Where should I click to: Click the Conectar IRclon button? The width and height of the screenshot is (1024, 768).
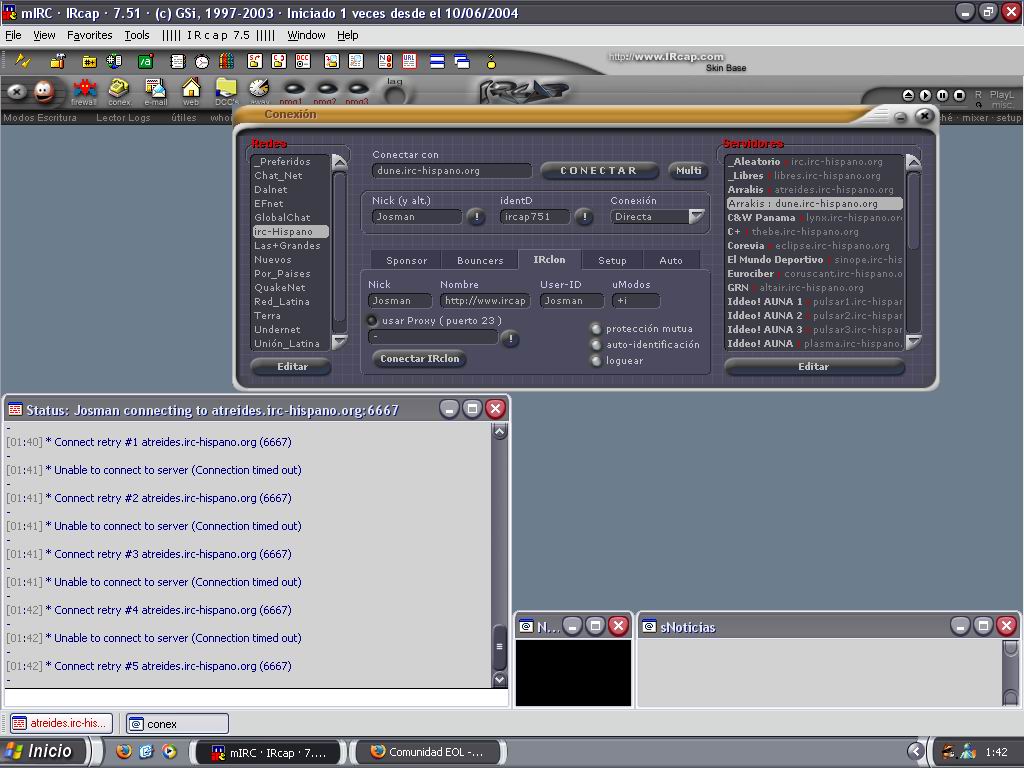pos(419,359)
